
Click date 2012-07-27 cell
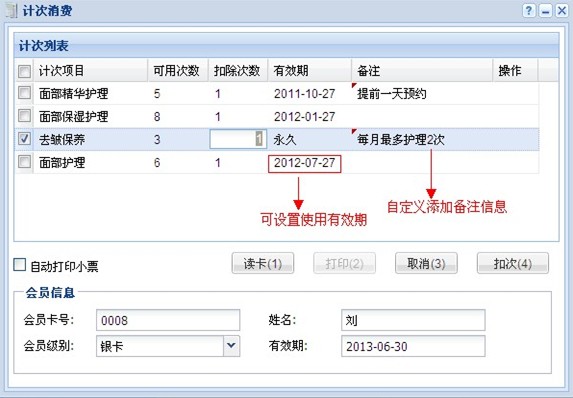(x=304, y=163)
